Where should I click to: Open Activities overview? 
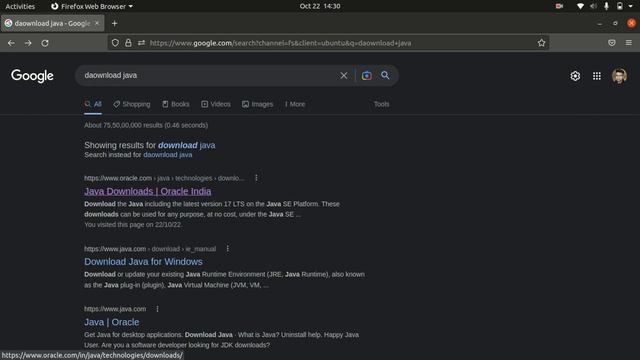[20, 6]
